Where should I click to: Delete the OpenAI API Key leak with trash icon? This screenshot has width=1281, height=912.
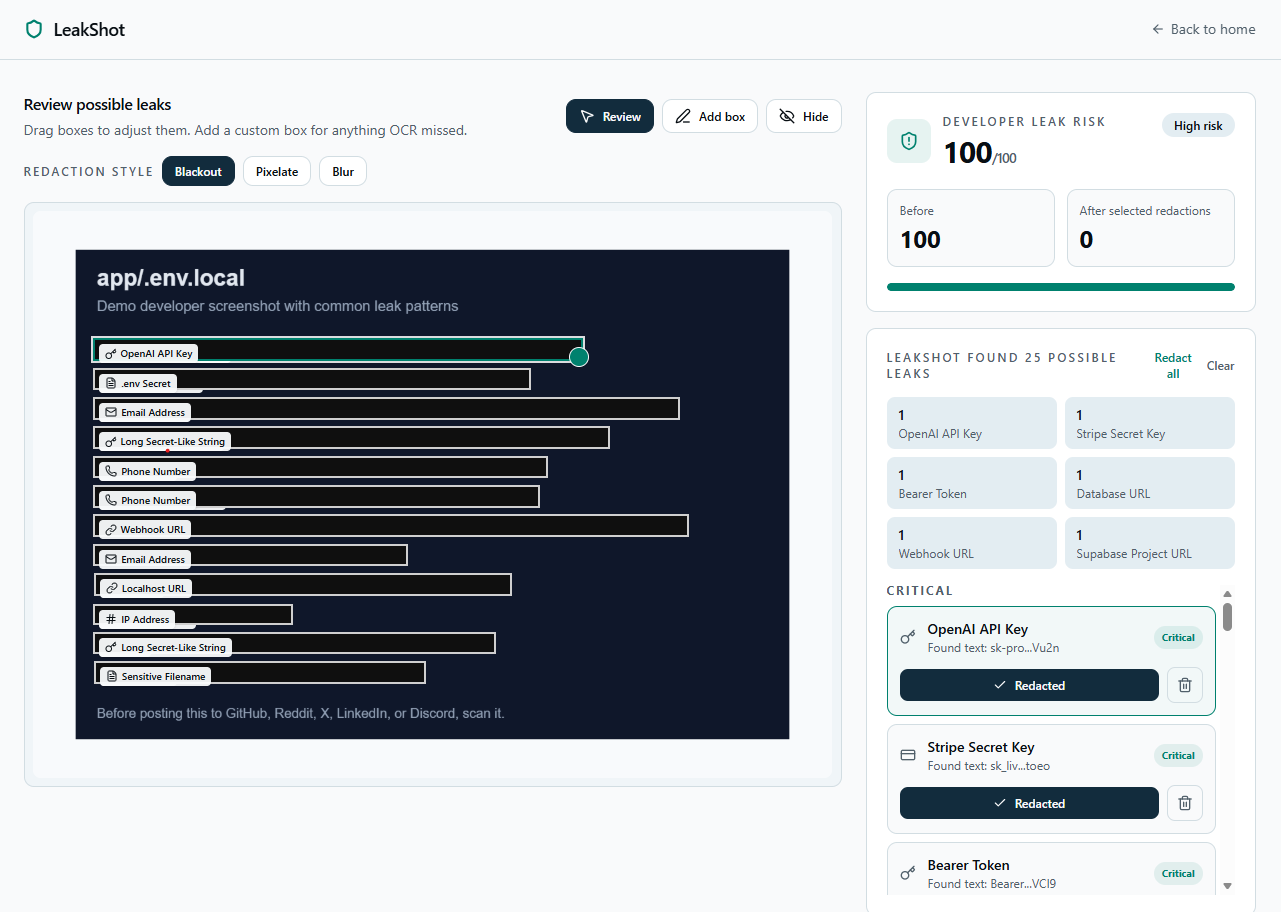tap(1185, 685)
